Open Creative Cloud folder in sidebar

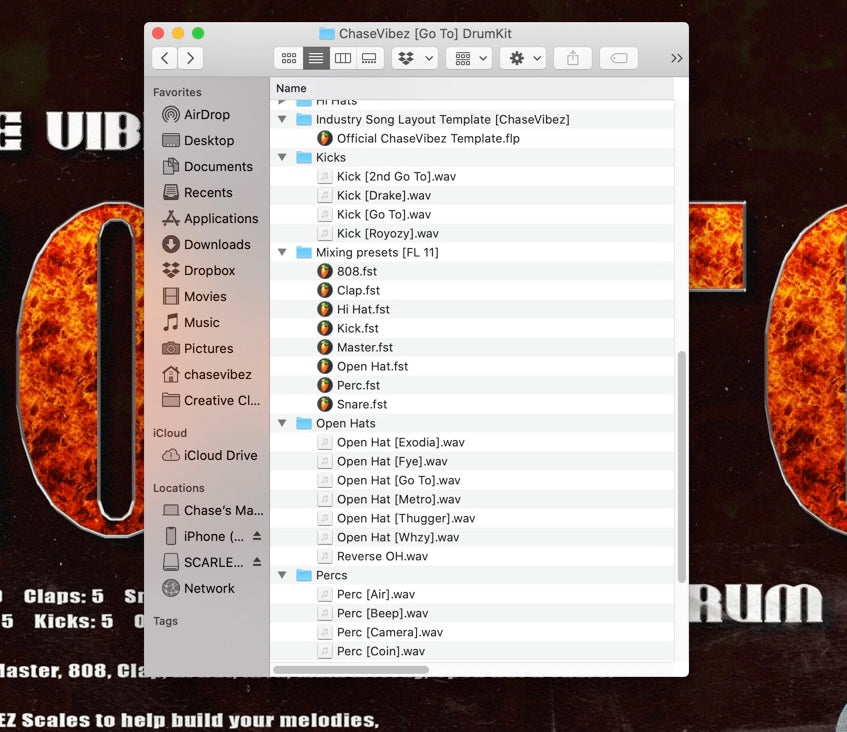(221, 400)
